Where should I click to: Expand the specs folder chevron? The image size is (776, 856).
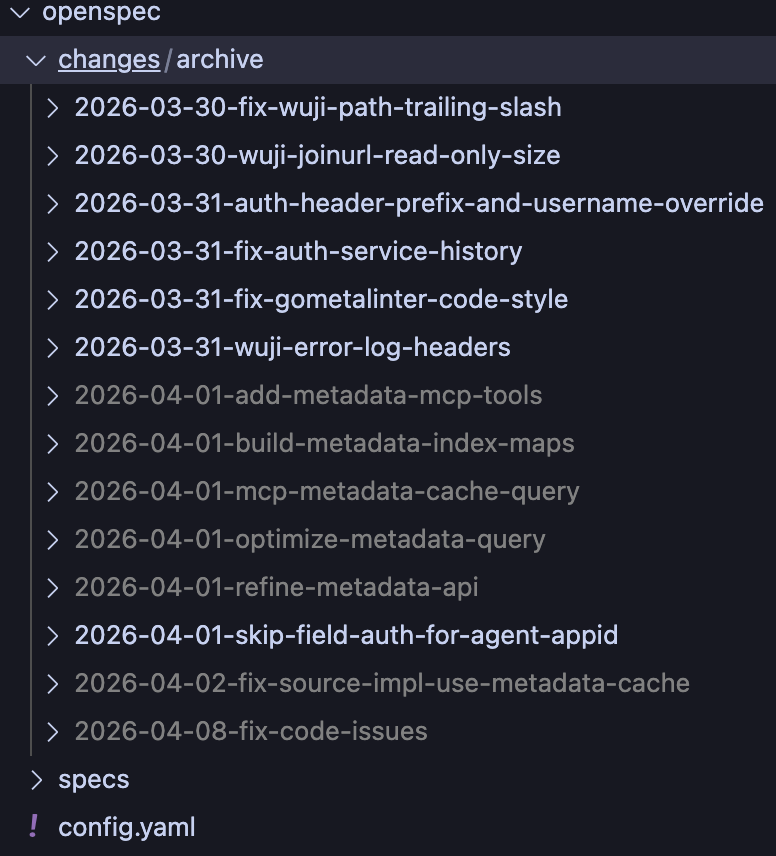pyautogui.click(x=37, y=779)
